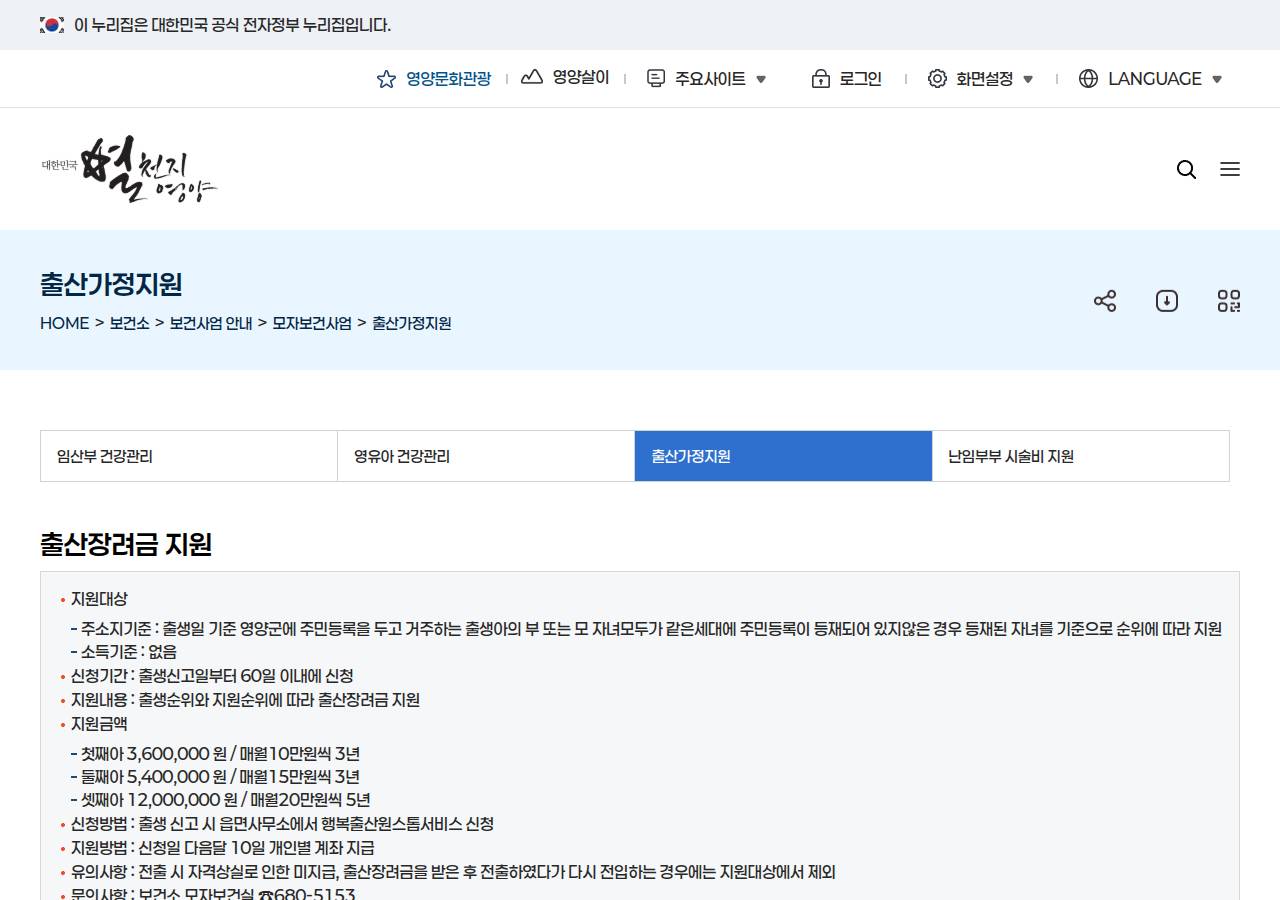Expand the LANGUAGE dropdown arrow
Screen dimensions: 1280x900
point(1217,79)
